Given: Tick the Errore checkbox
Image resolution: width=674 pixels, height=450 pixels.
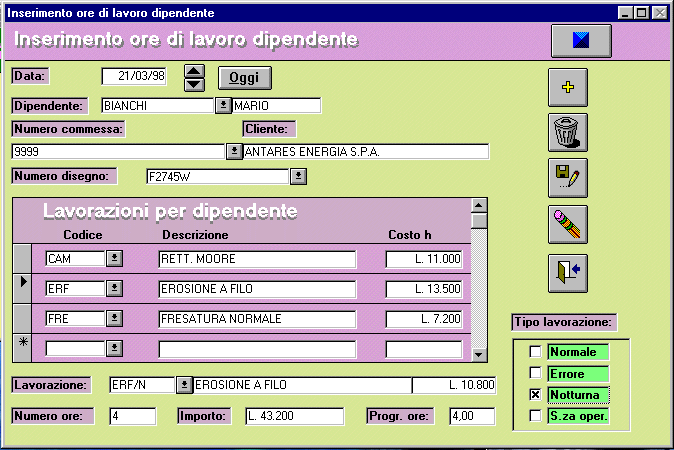Looking at the screenshot, I should pyautogui.click(x=535, y=373).
